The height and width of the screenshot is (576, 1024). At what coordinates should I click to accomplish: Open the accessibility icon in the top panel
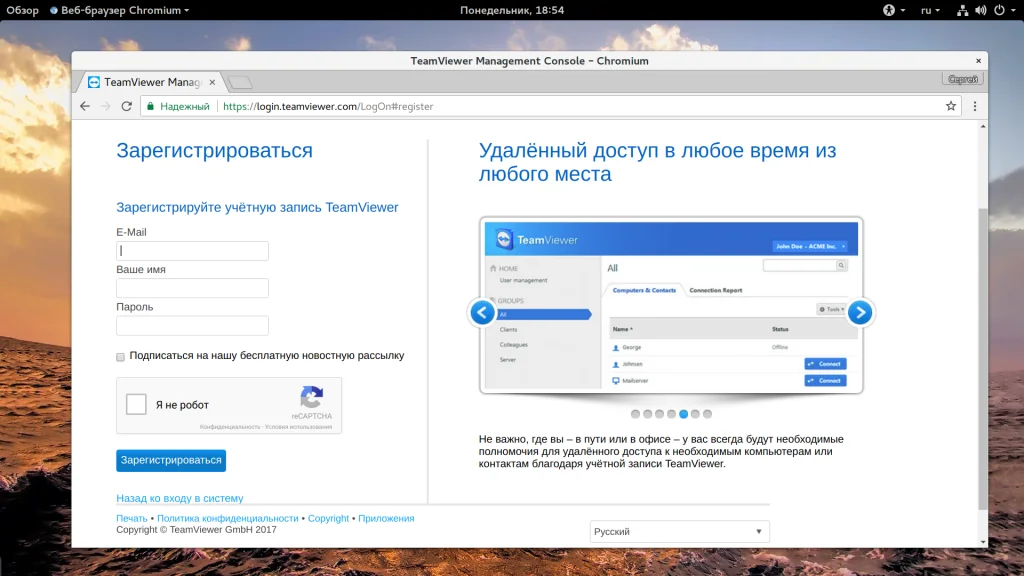[888, 10]
